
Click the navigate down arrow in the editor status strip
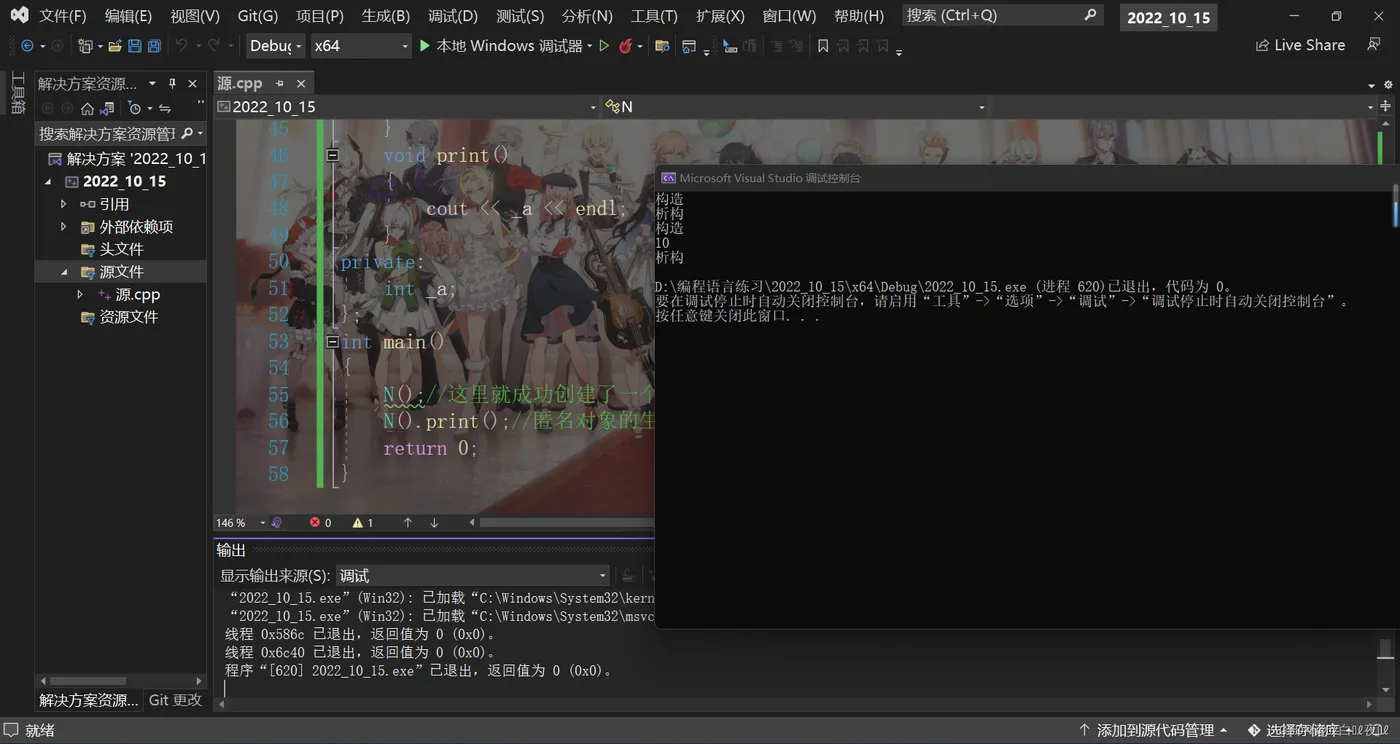[x=434, y=523]
